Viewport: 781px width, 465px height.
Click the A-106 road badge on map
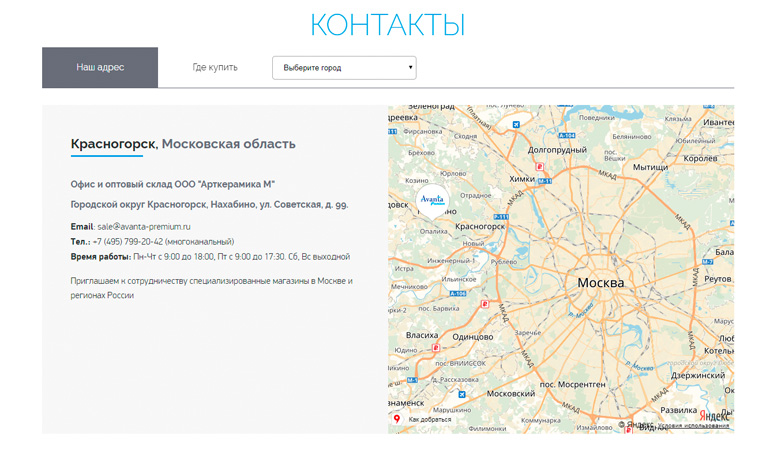(458, 294)
